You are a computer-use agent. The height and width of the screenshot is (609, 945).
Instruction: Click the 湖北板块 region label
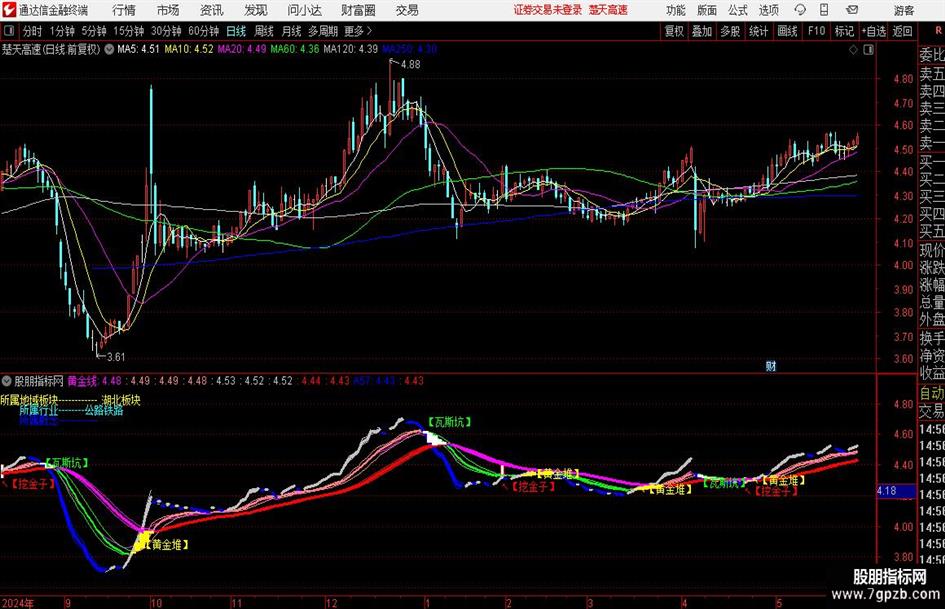pos(121,400)
